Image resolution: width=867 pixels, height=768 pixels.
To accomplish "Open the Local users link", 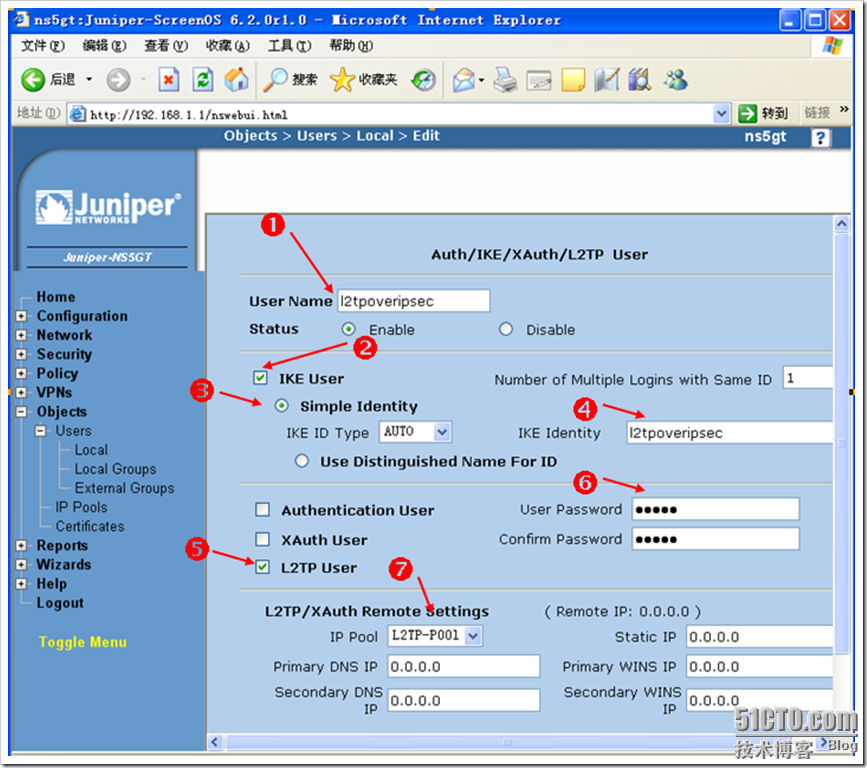I will coord(91,450).
